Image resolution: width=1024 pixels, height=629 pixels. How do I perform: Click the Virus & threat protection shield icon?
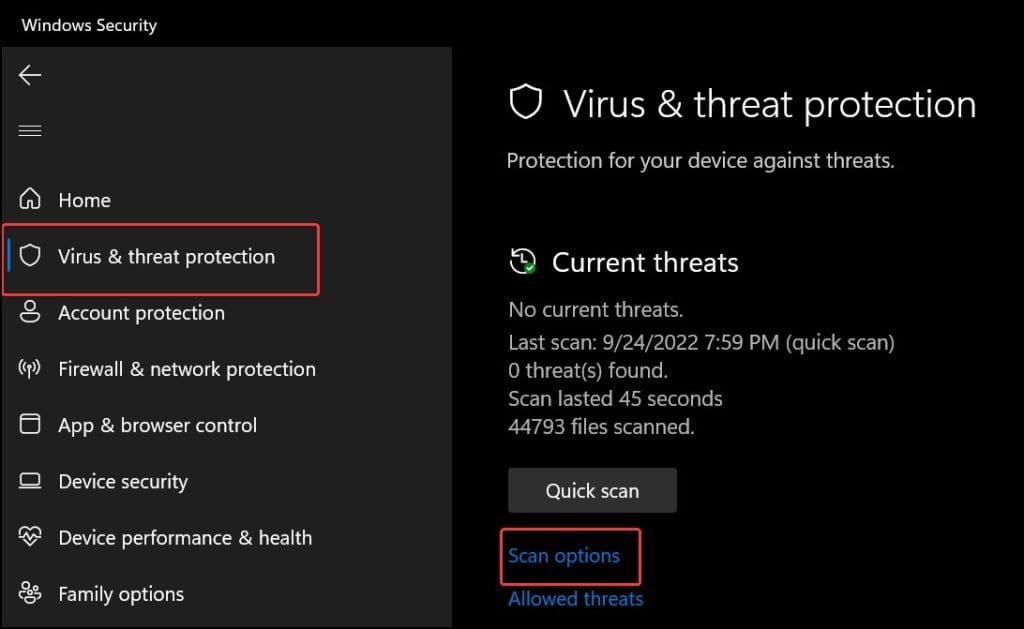pyautogui.click(x=31, y=256)
